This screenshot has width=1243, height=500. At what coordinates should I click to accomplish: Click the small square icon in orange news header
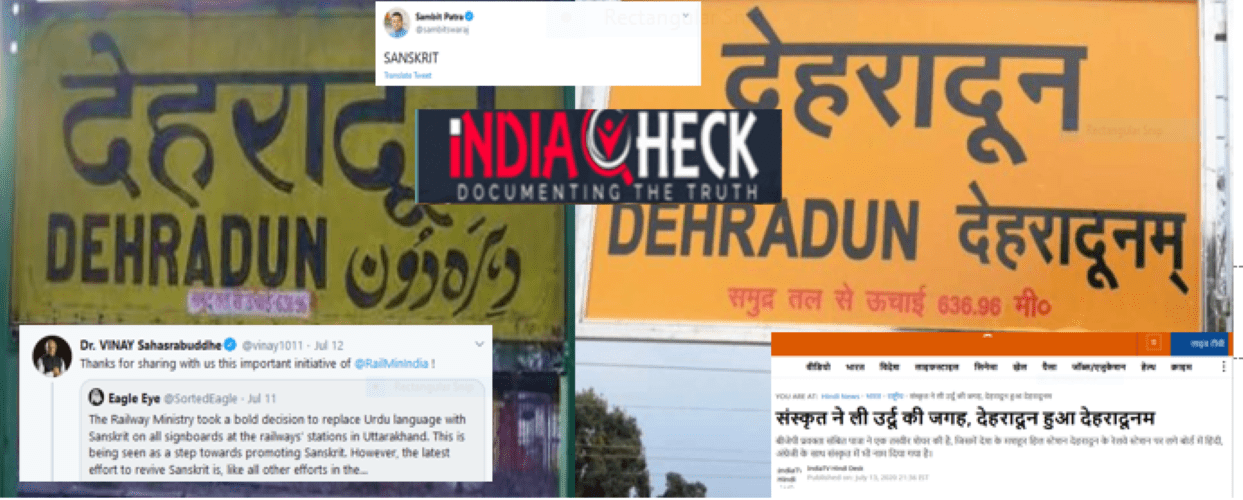(x=1153, y=342)
